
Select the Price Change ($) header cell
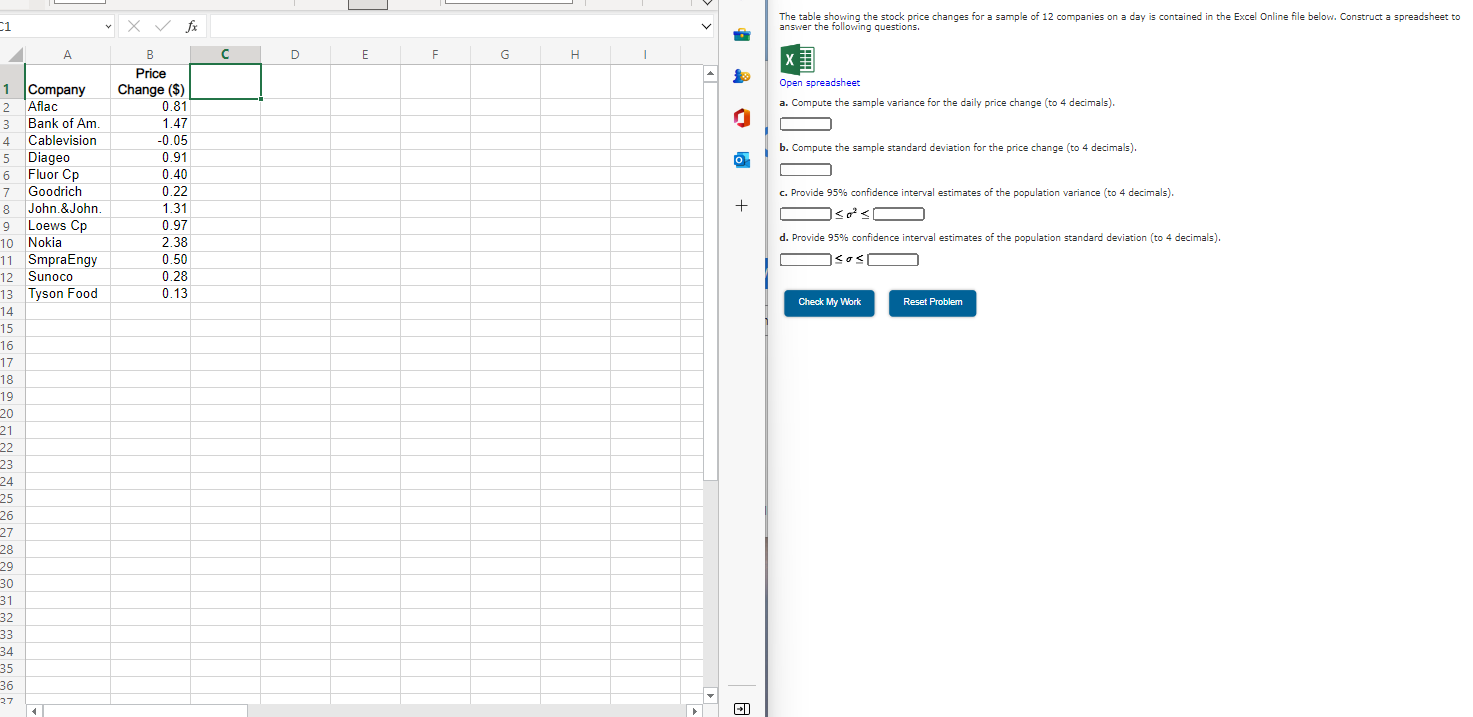pyautogui.click(x=150, y=81)
